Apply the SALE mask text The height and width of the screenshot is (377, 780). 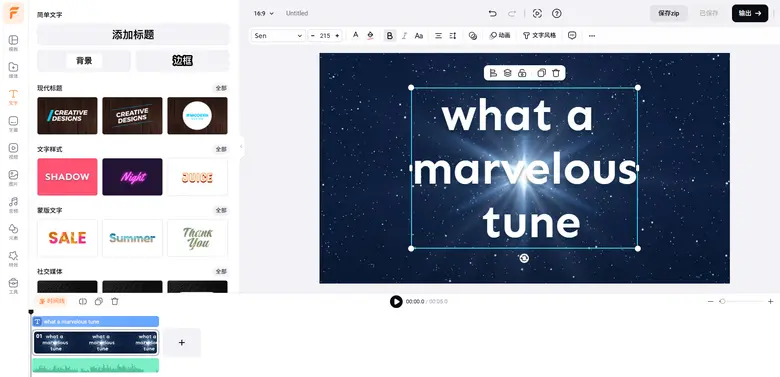tap(67, 238)
